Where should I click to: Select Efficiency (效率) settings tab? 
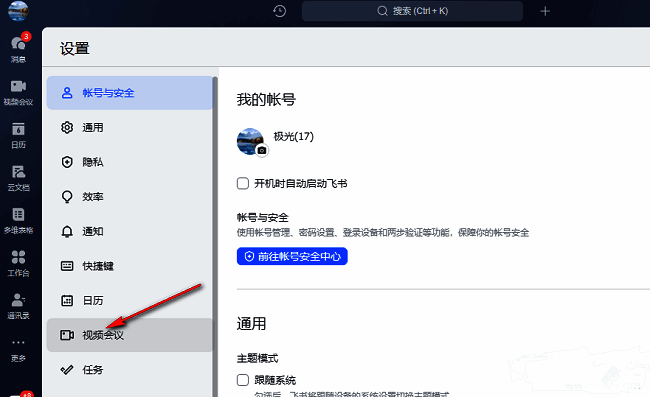[x=130, y=197]
